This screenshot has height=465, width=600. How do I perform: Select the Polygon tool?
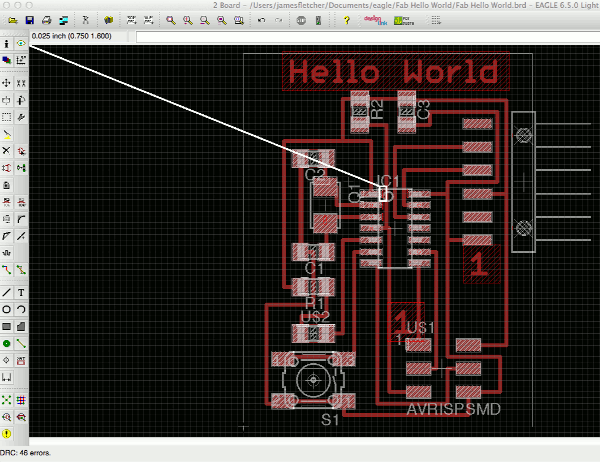click(21, 326)
